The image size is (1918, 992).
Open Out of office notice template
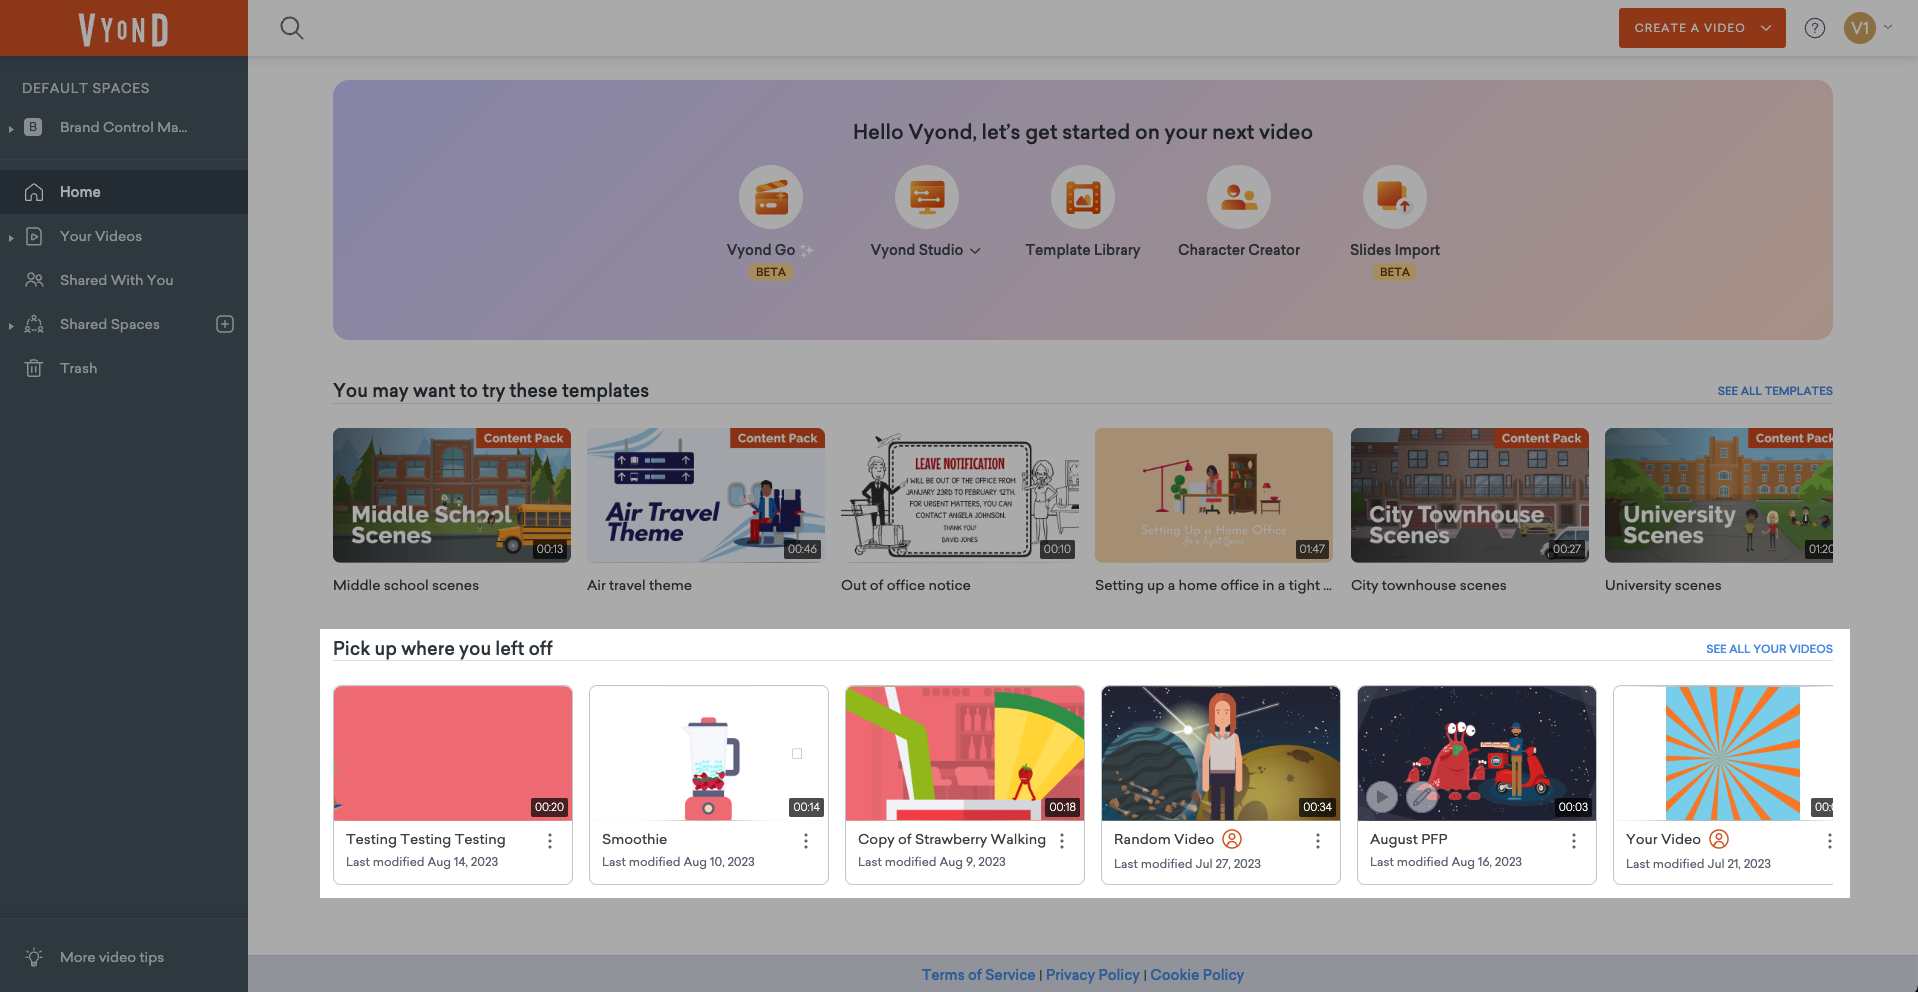tap(960, 495)
